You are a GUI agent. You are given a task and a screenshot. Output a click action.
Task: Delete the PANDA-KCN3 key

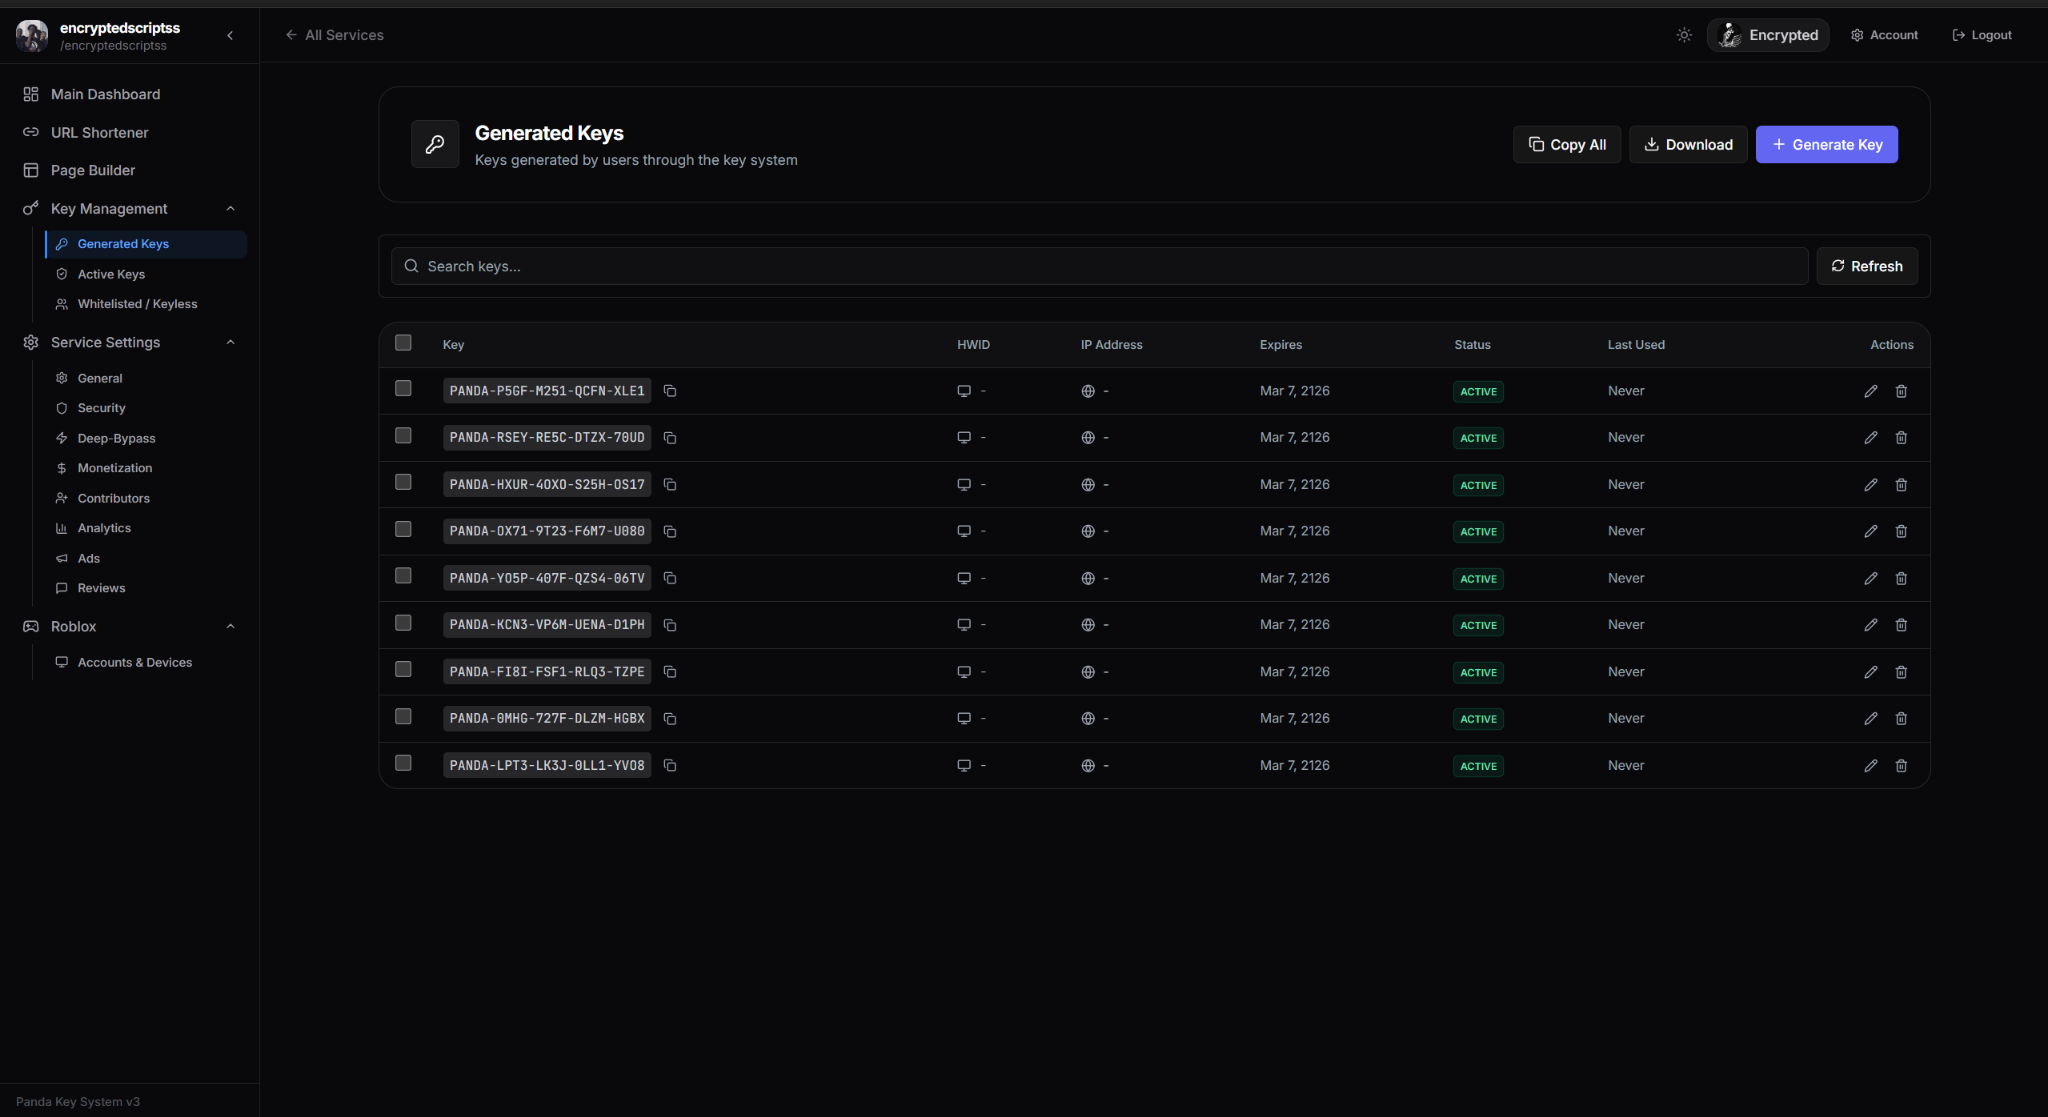(x=1901, y=625)
